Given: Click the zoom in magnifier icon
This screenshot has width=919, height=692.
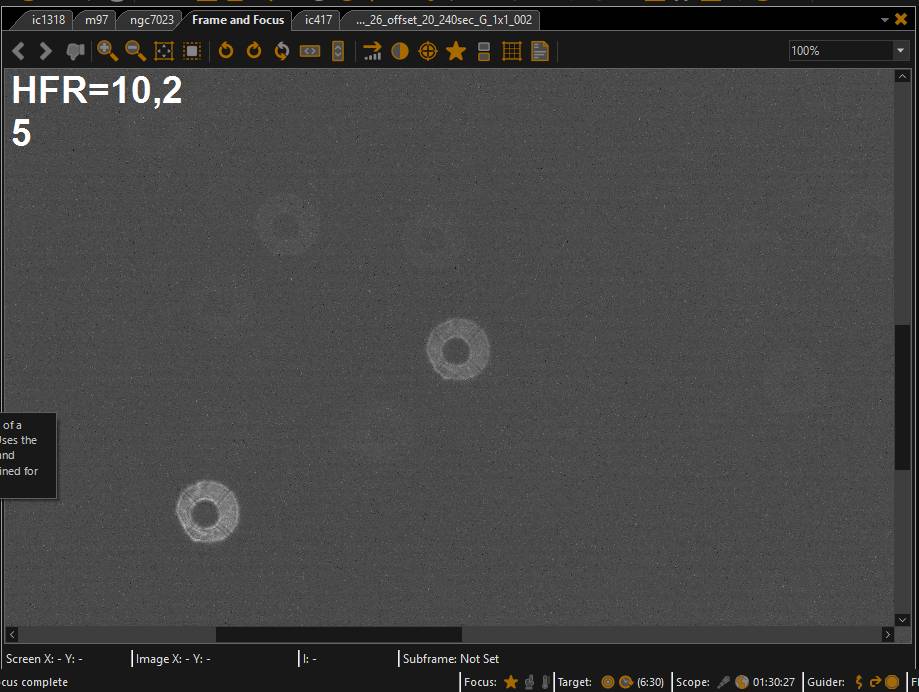Looking at the screenshot, I should coord(107,51).
